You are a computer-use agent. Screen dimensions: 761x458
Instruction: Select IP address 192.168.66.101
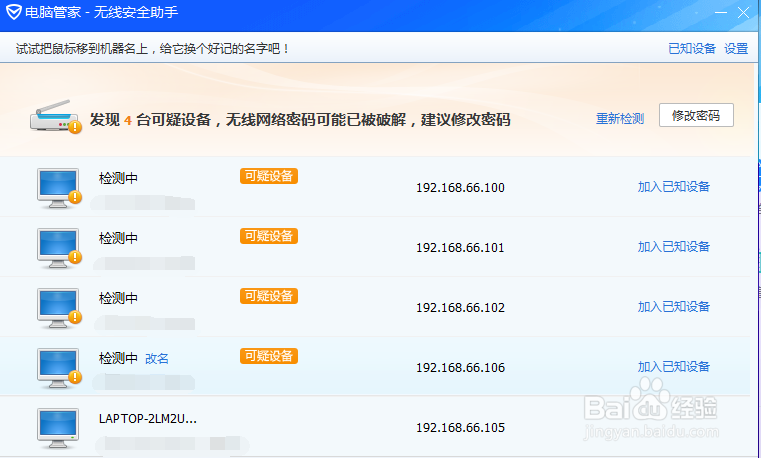click(460, 248)
